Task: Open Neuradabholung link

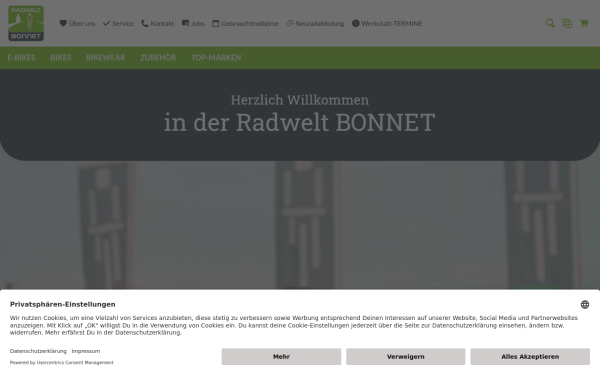Action: [x=315, y=23]
